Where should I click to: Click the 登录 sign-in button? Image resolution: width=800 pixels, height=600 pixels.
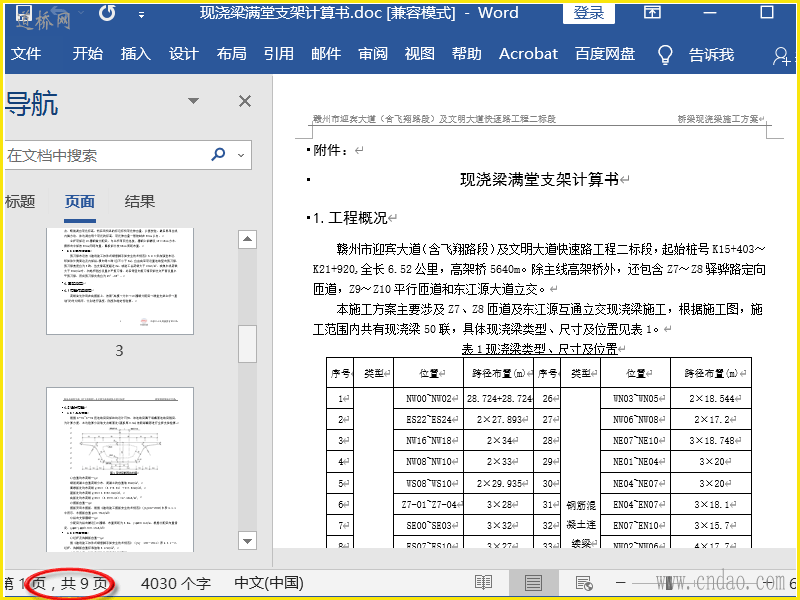coord(589,13)
